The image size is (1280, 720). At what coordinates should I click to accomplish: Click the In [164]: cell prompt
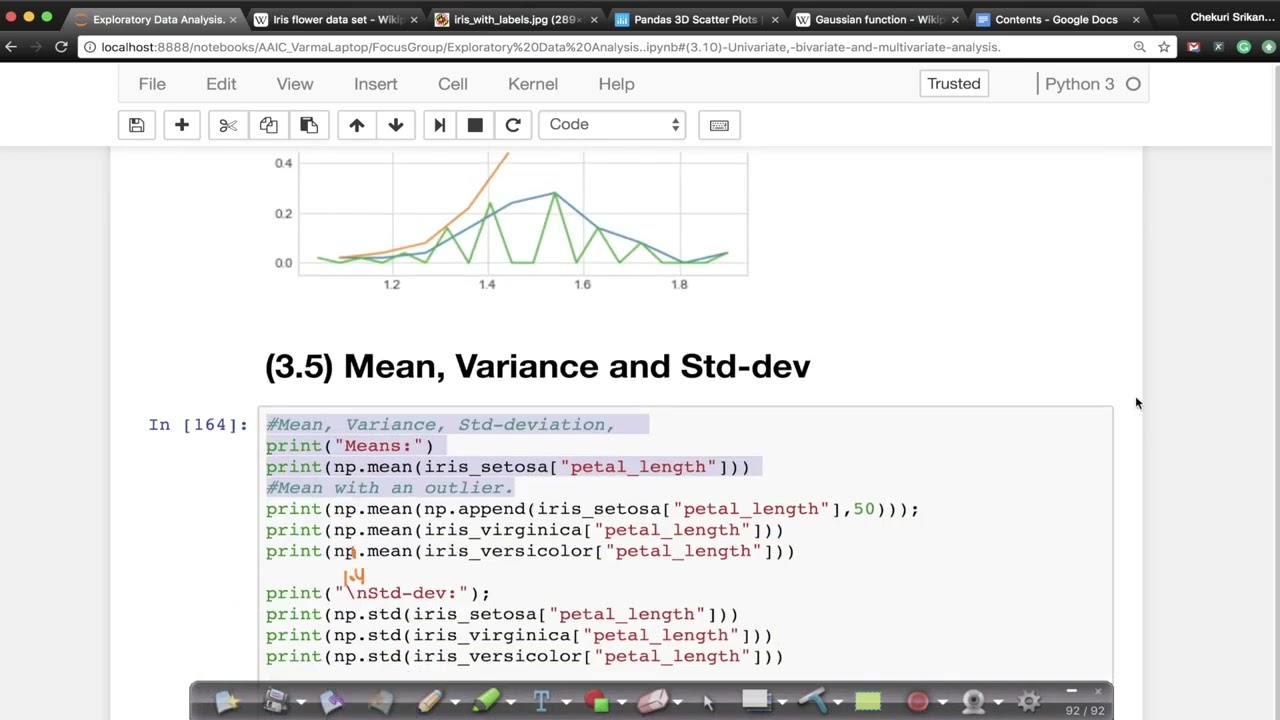coord(198,425)
